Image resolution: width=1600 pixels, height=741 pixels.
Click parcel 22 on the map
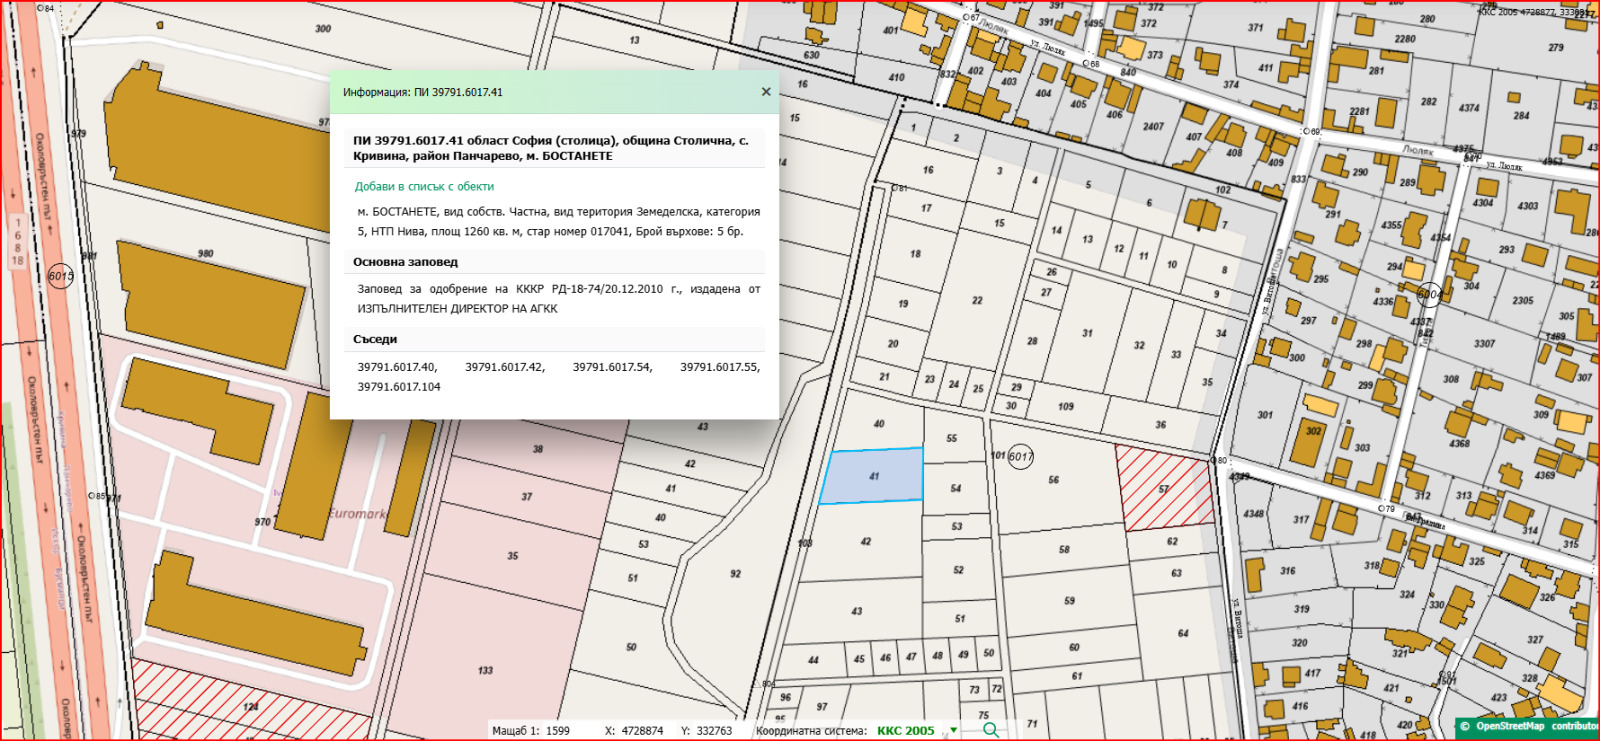[x=977, y=300]
